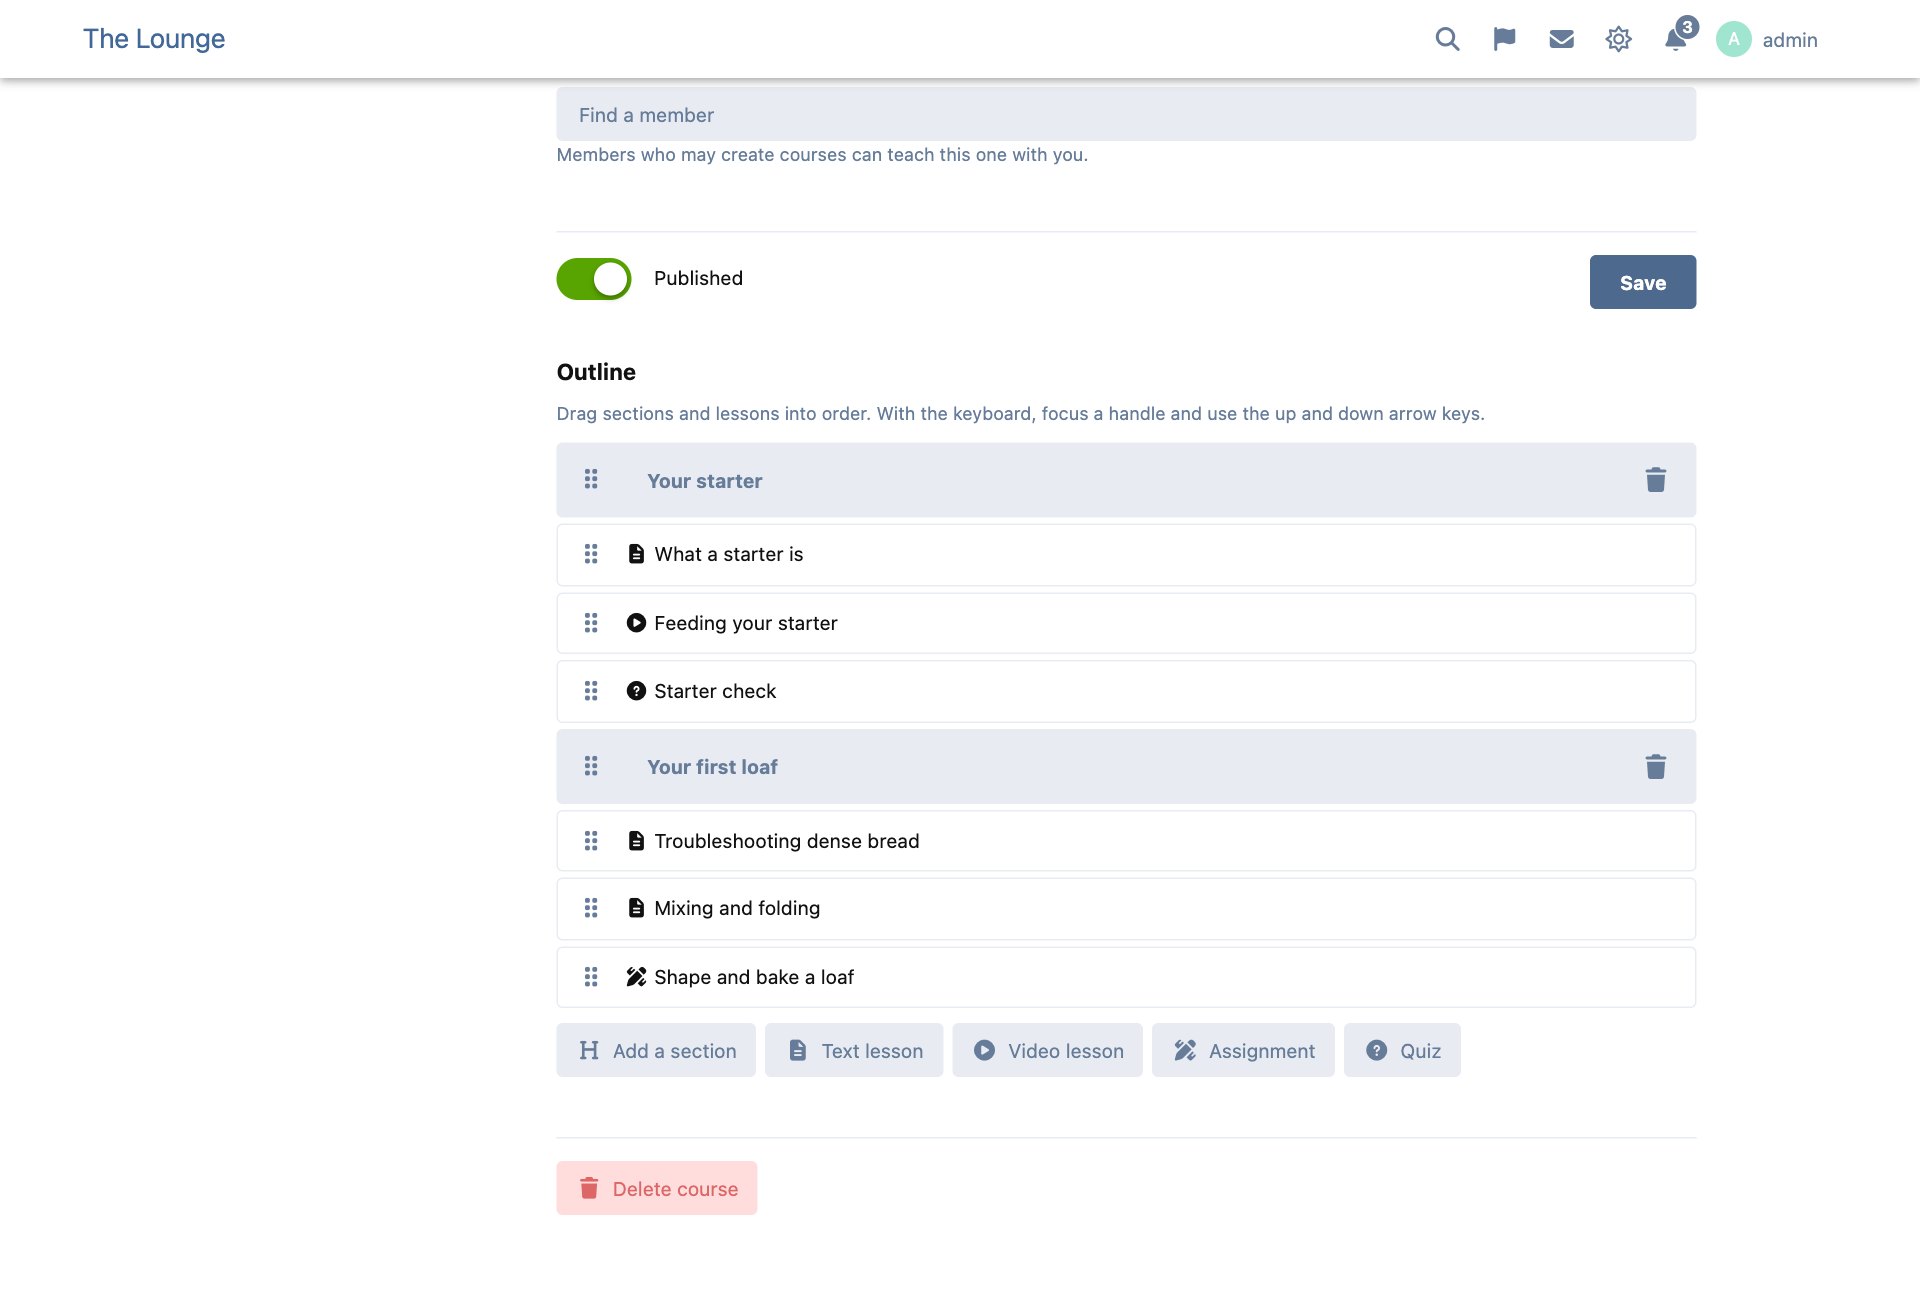This screenshot has width=1920, height=1290.
Task: Click the Save button
Action: coord(1642,282)
